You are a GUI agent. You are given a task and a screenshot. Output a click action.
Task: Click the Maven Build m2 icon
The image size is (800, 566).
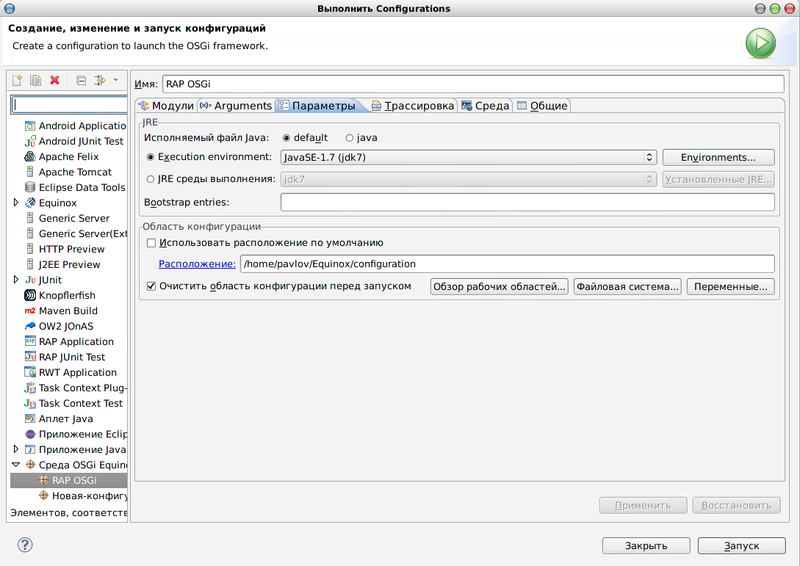coord(30,310)
